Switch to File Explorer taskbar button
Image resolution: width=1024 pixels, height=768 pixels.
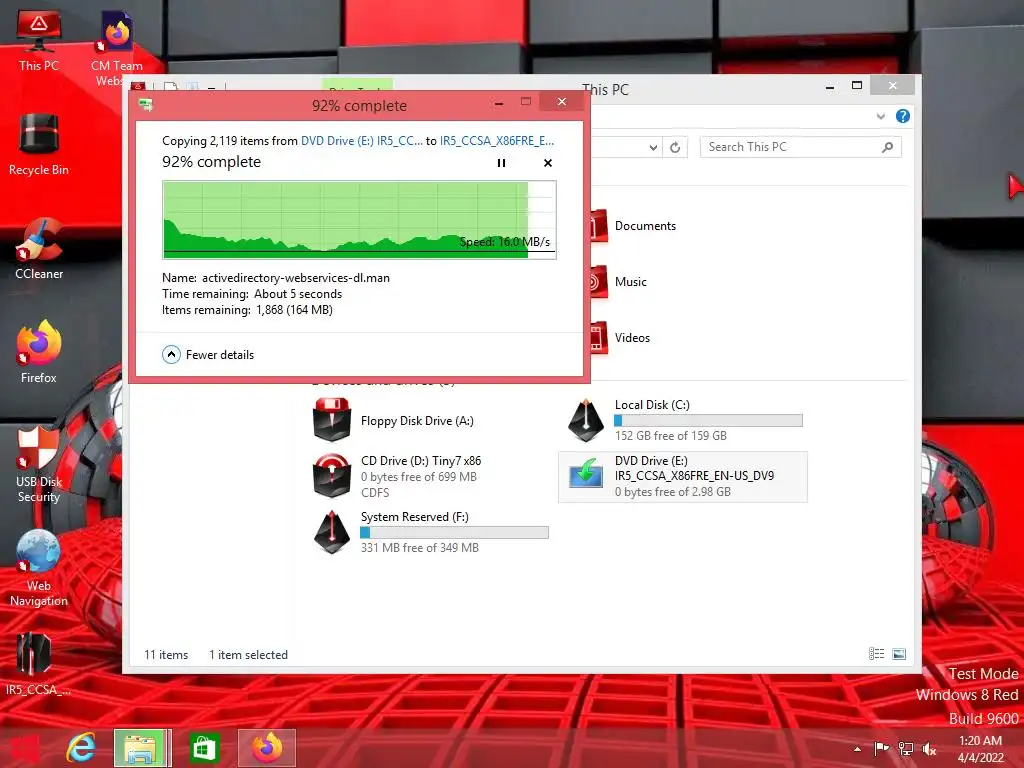click(142, 748)
